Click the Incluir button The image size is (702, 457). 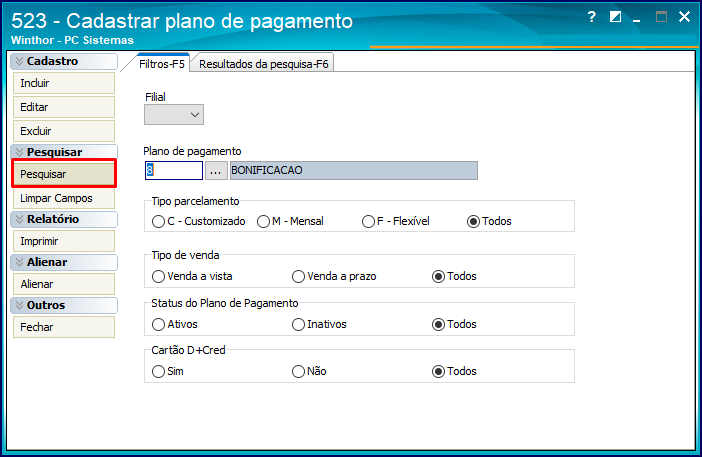pyautogui.click(x=64, y=83)
